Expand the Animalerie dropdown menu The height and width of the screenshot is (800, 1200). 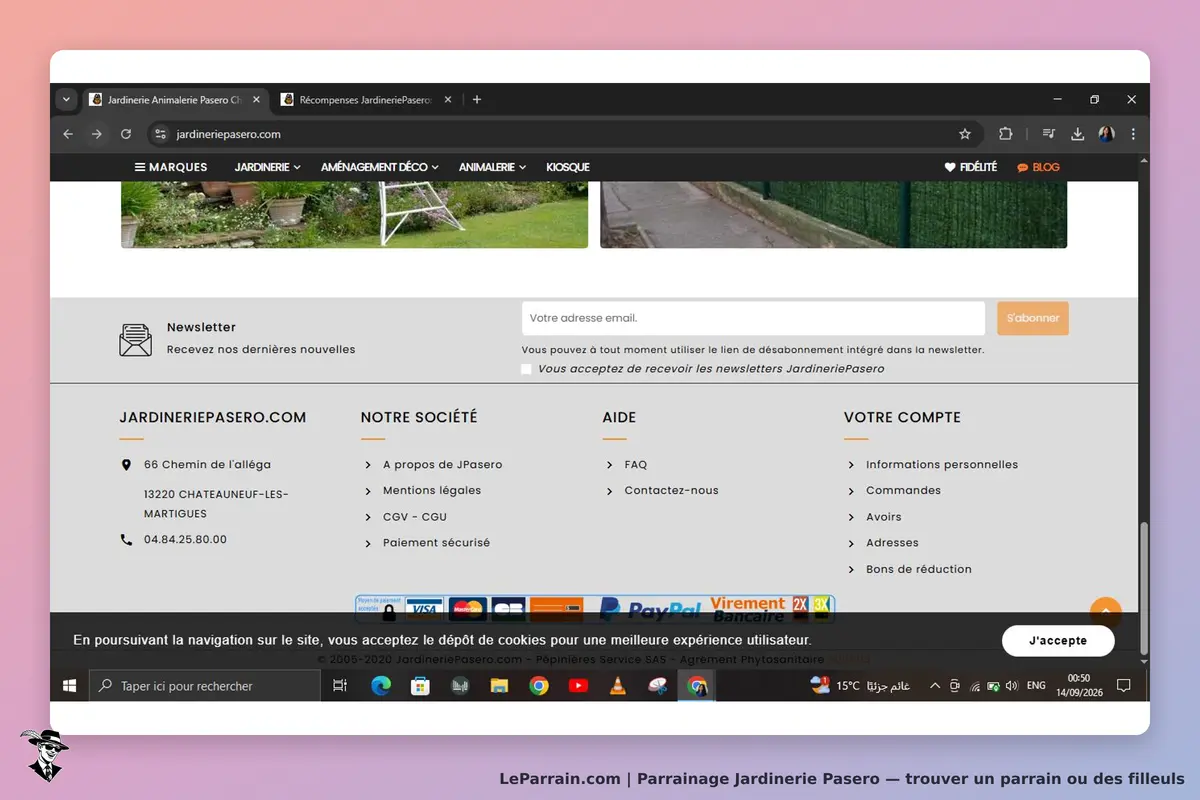click(x=492, y=167)
